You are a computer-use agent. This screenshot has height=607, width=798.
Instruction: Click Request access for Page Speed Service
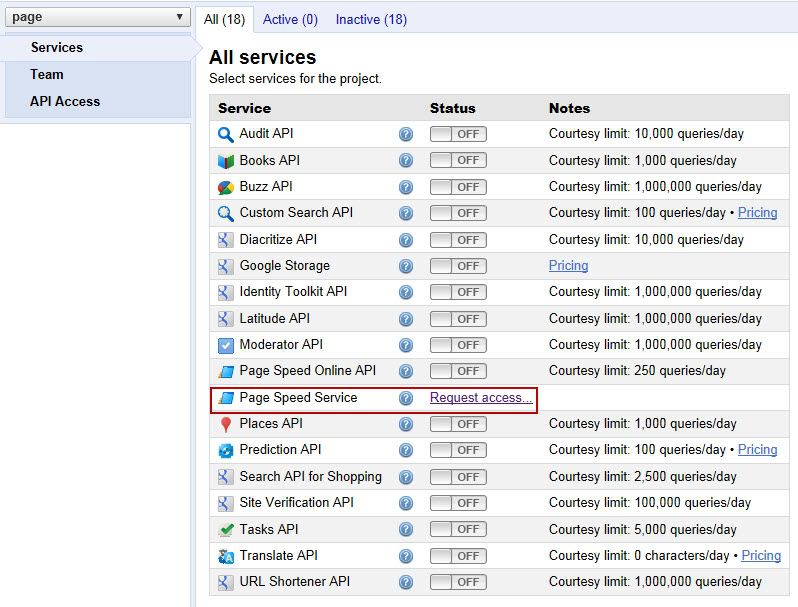pos(481,397)
